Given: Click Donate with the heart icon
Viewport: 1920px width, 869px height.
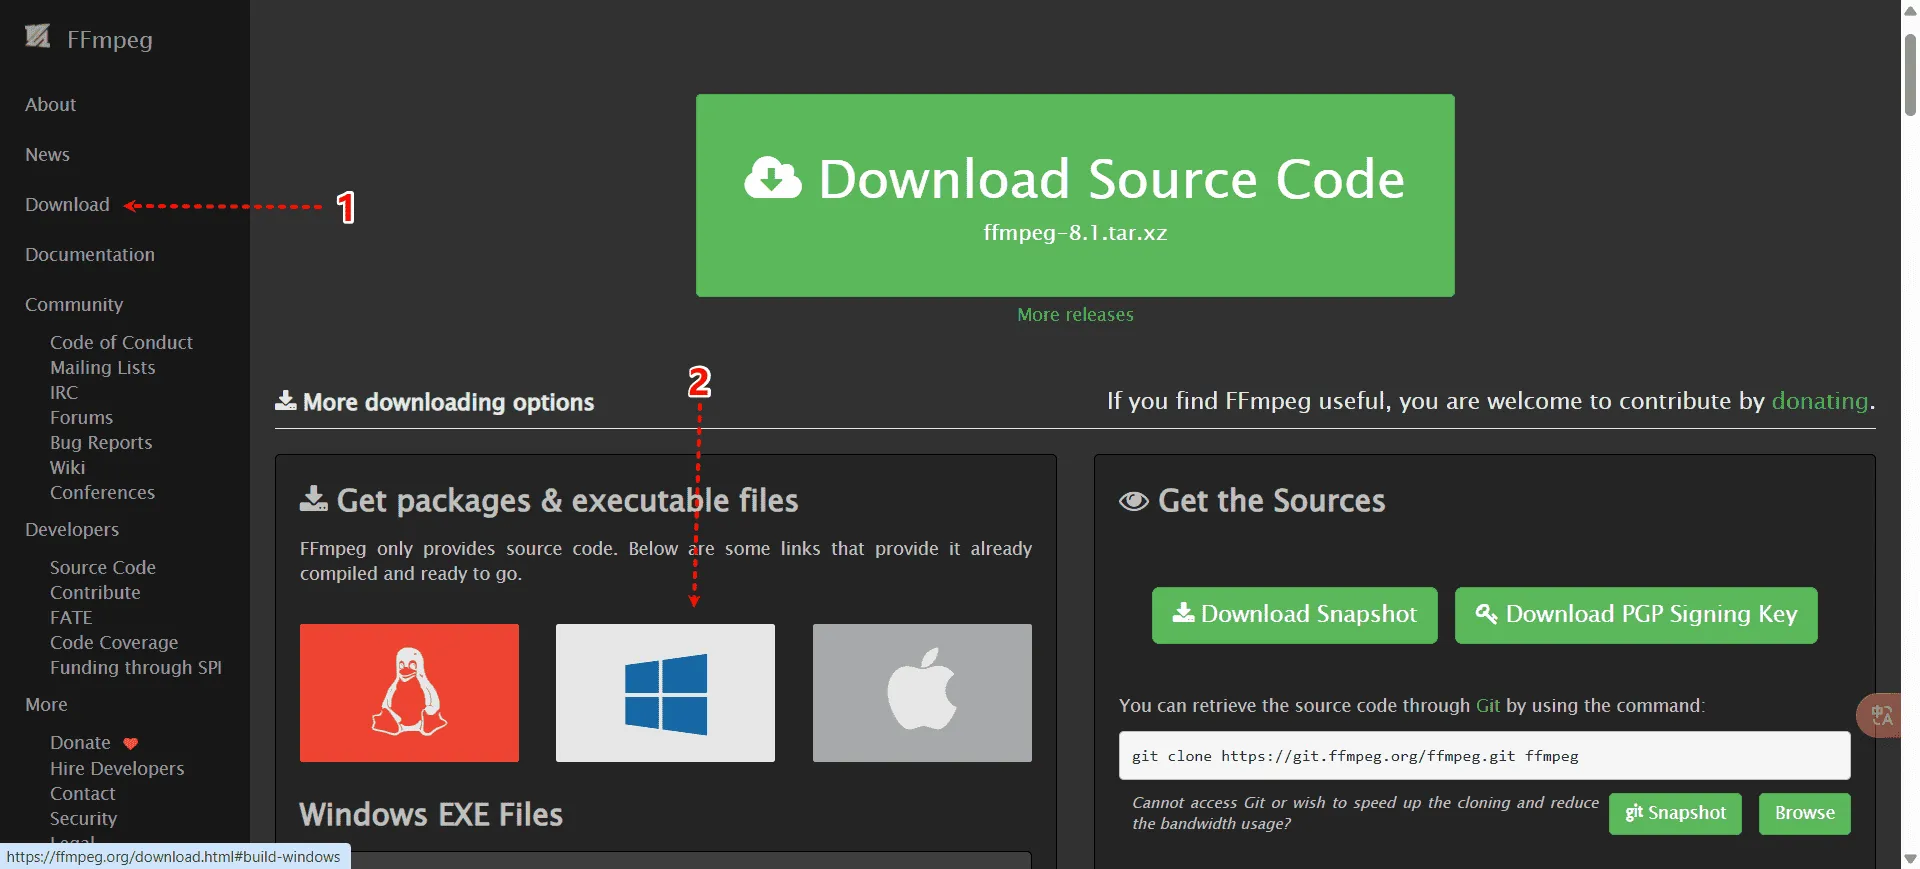Looking at the screenshot, I should [81, 743].
